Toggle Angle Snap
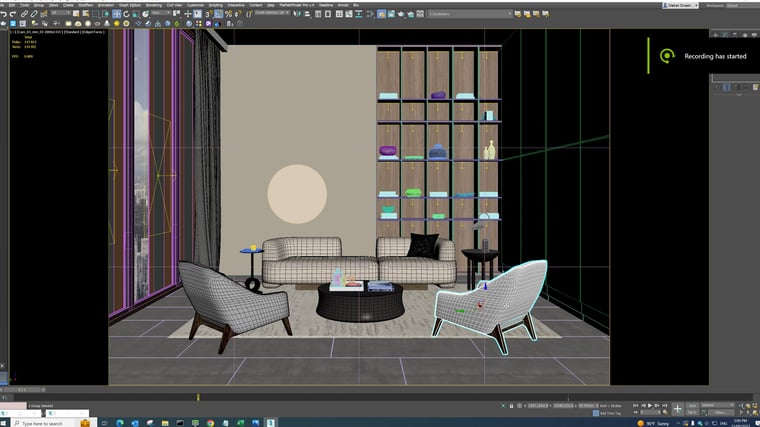The height and width of the screenshot is (427, 760). click(218, 14)
